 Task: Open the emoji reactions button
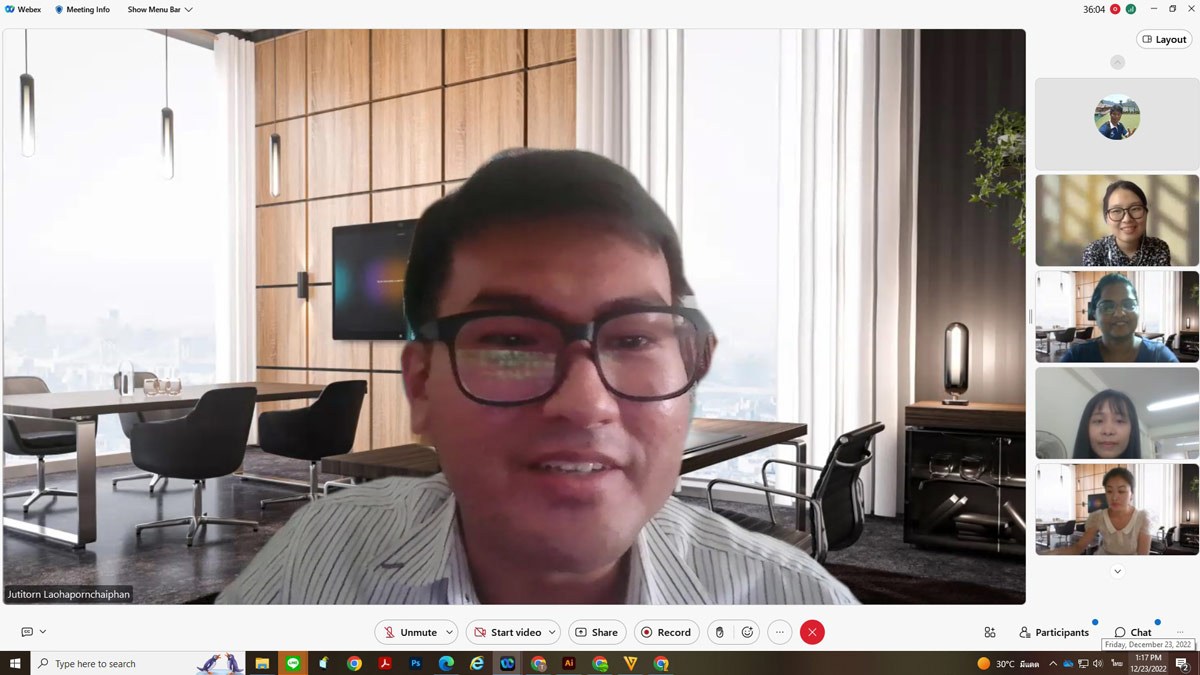point(747,632)
